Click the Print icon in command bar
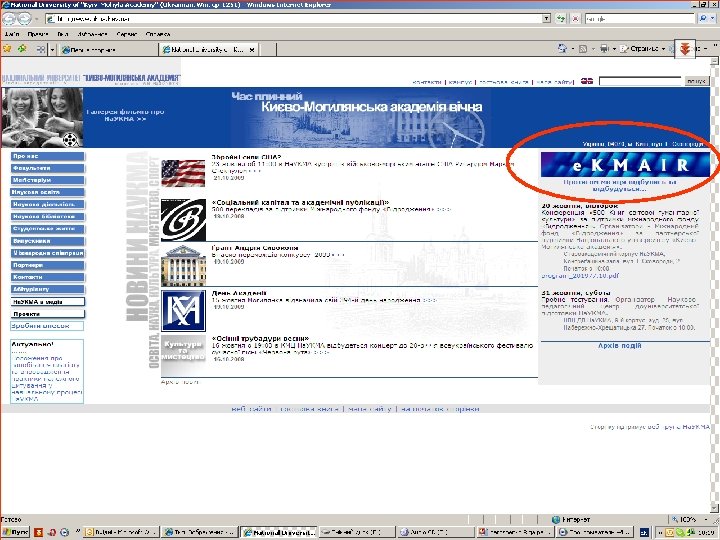Viewport: 720px width, 540px height. (x=604, y=48)
